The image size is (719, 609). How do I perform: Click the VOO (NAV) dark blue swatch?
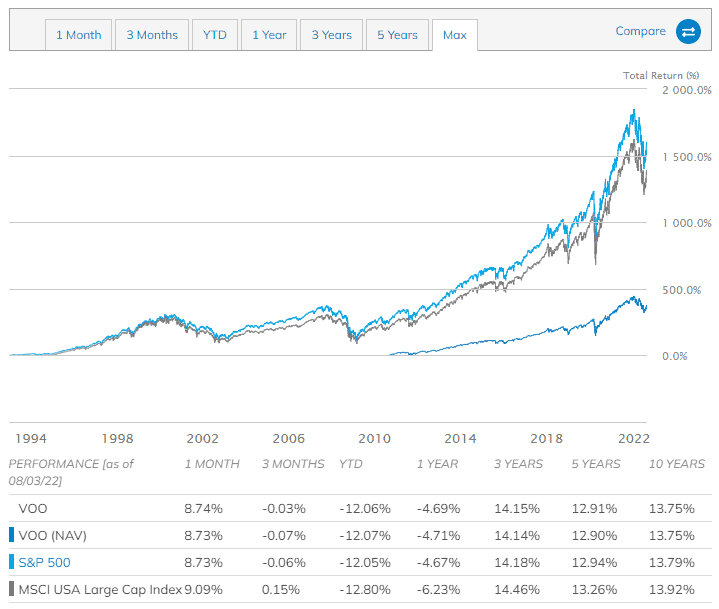[x=11, y=535]
